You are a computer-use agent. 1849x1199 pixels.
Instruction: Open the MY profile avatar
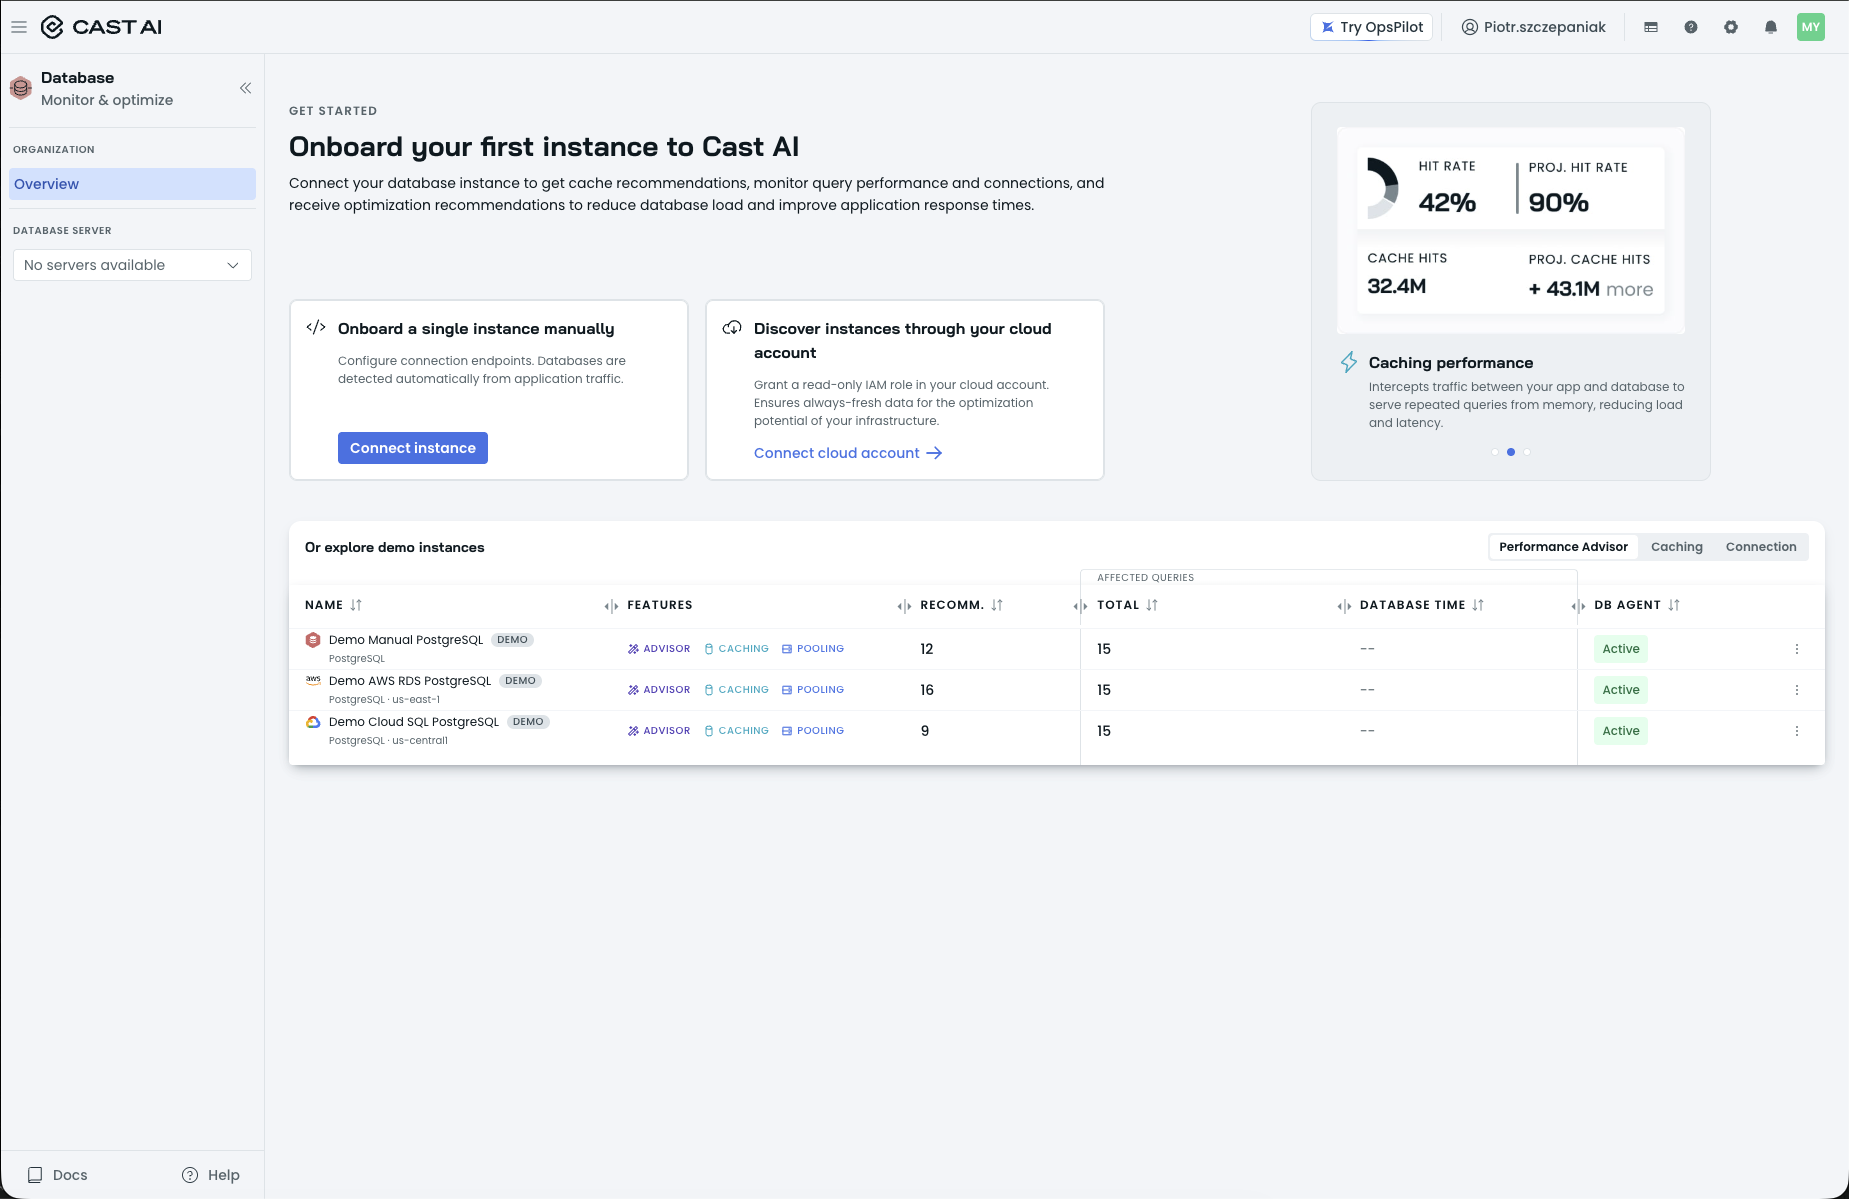1811,27
